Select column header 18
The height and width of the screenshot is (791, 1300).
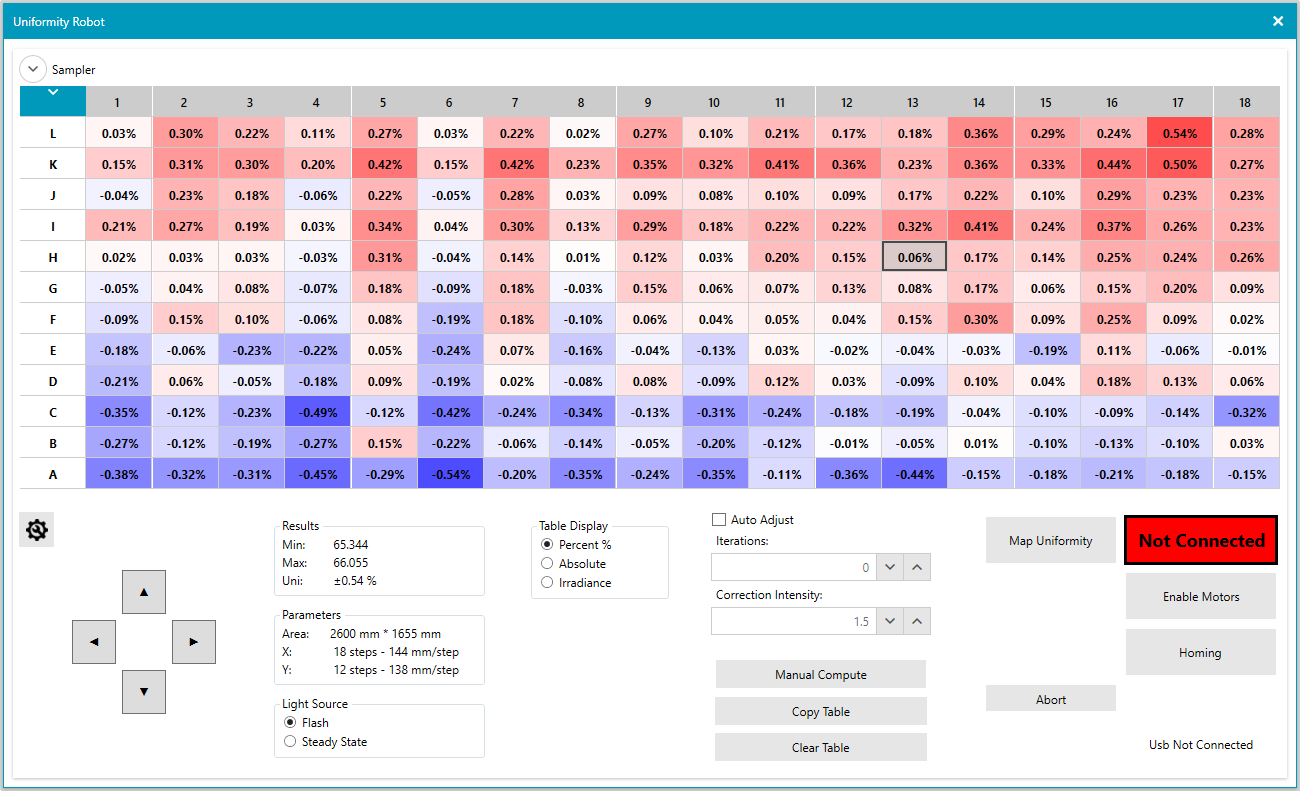1246,102
